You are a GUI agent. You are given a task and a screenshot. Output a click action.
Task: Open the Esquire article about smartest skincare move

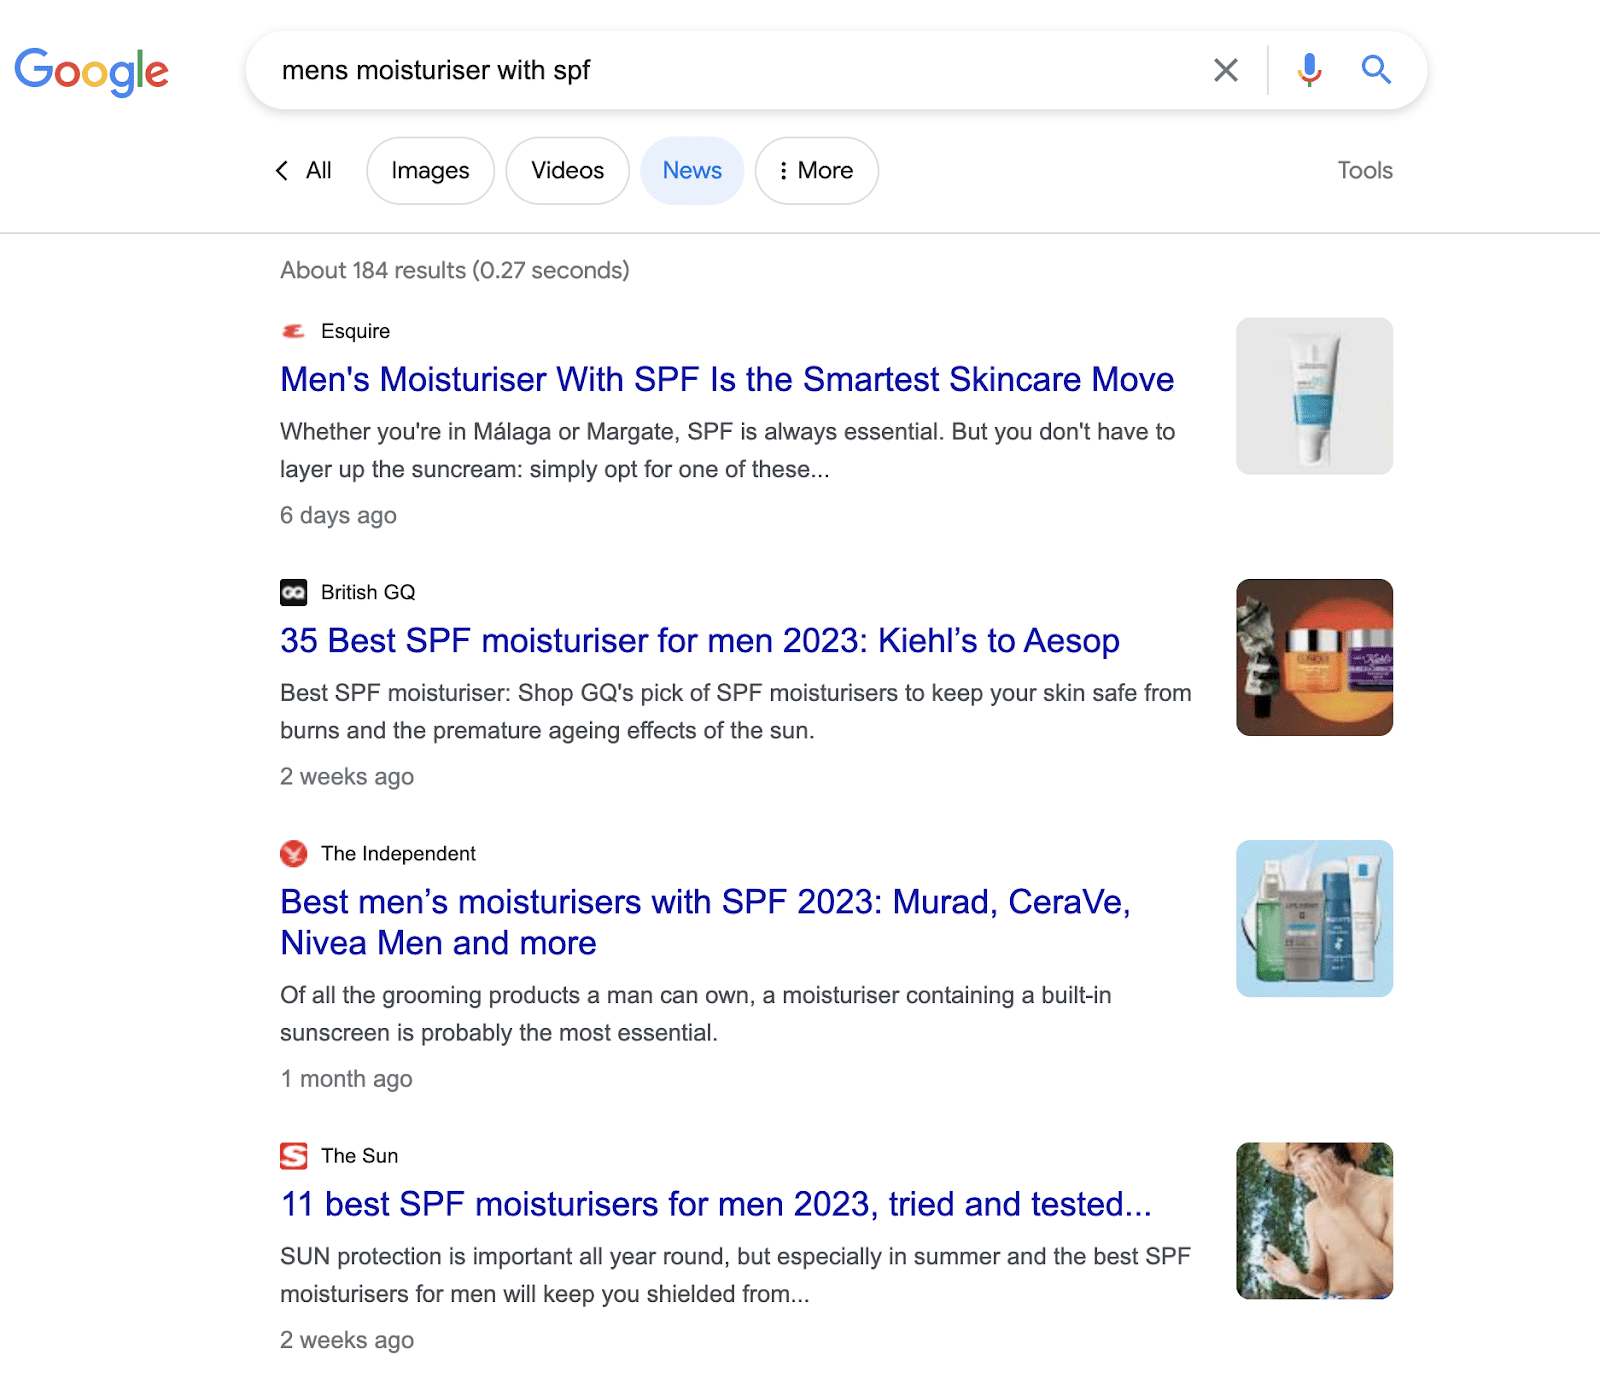[x=726, y=380]
